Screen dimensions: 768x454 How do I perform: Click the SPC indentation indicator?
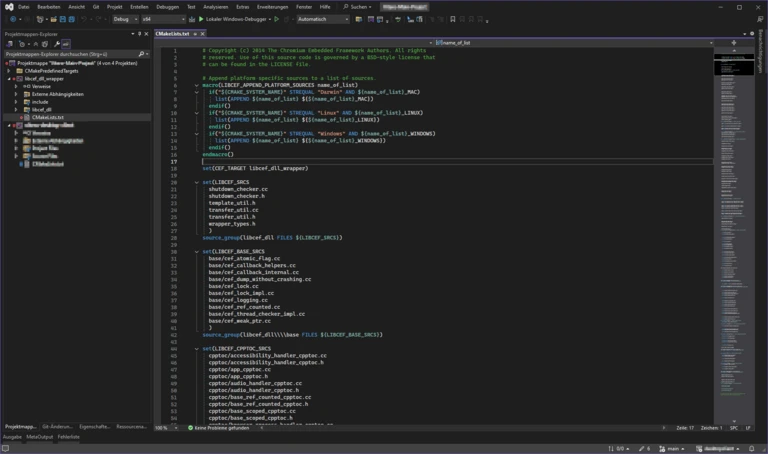pos(734,428)
